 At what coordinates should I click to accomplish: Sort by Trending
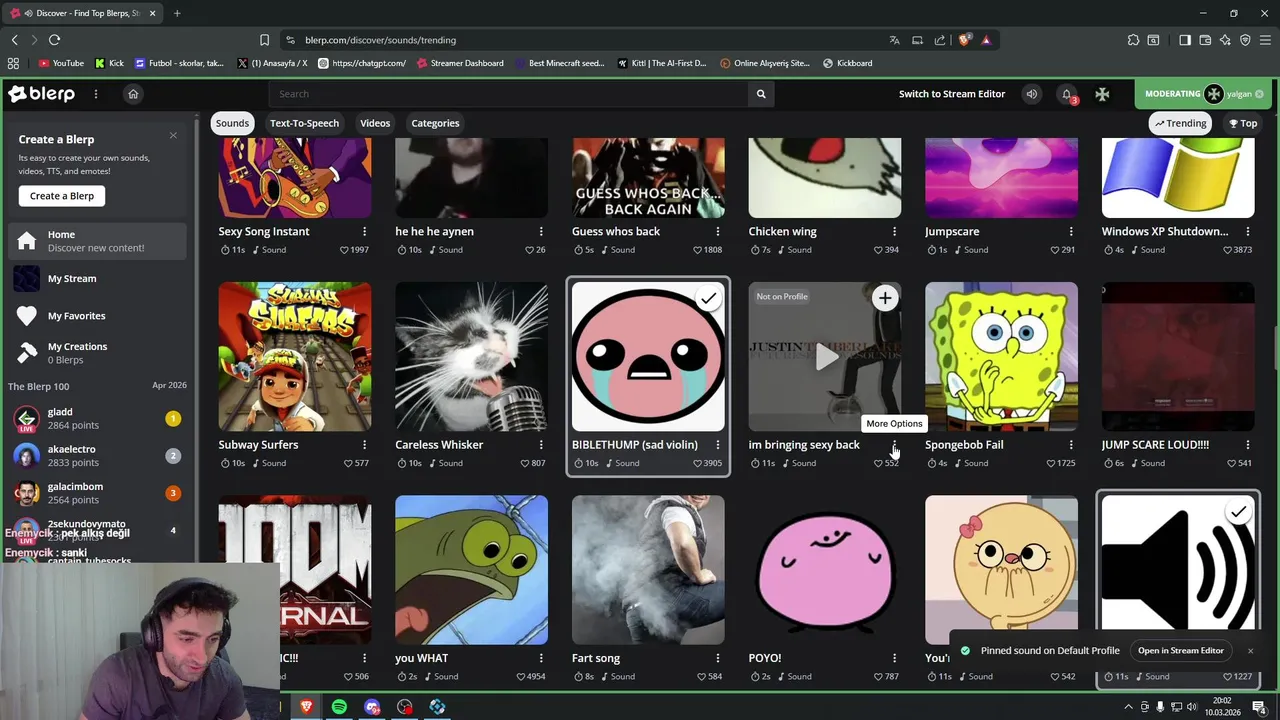coord(1180,123)
